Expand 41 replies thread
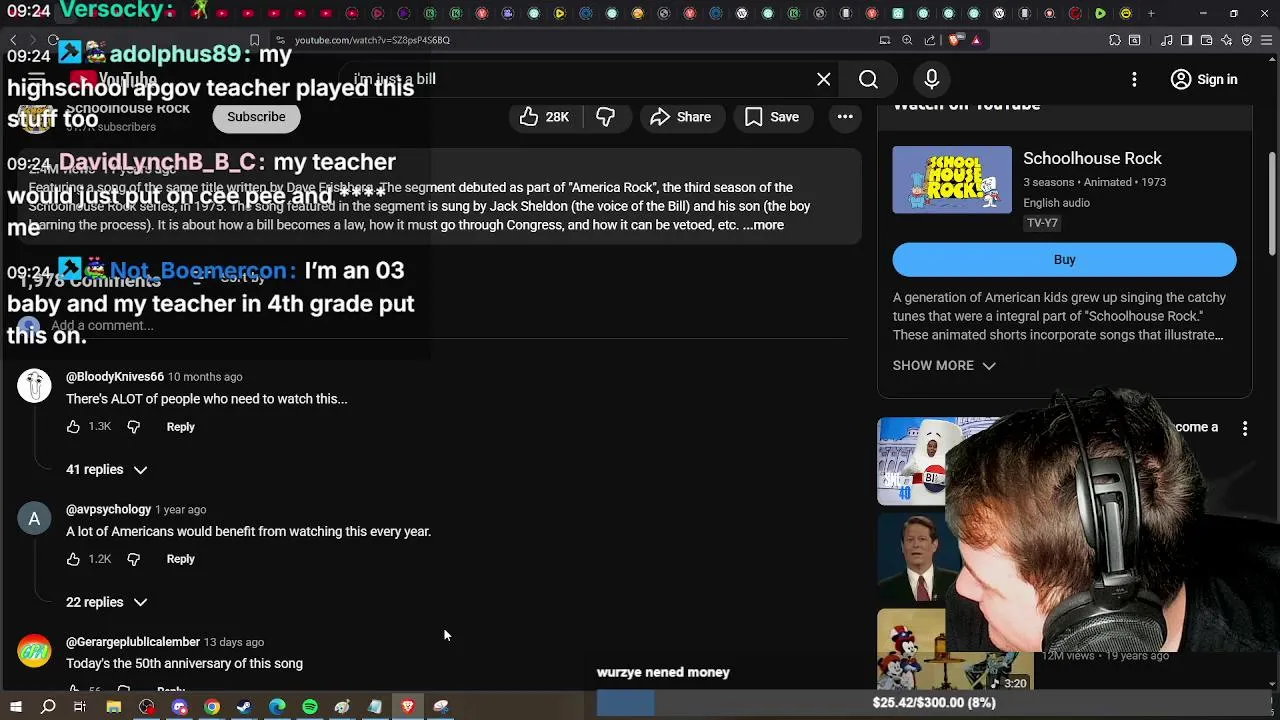The image size is (1280, 720). [106, 470]
